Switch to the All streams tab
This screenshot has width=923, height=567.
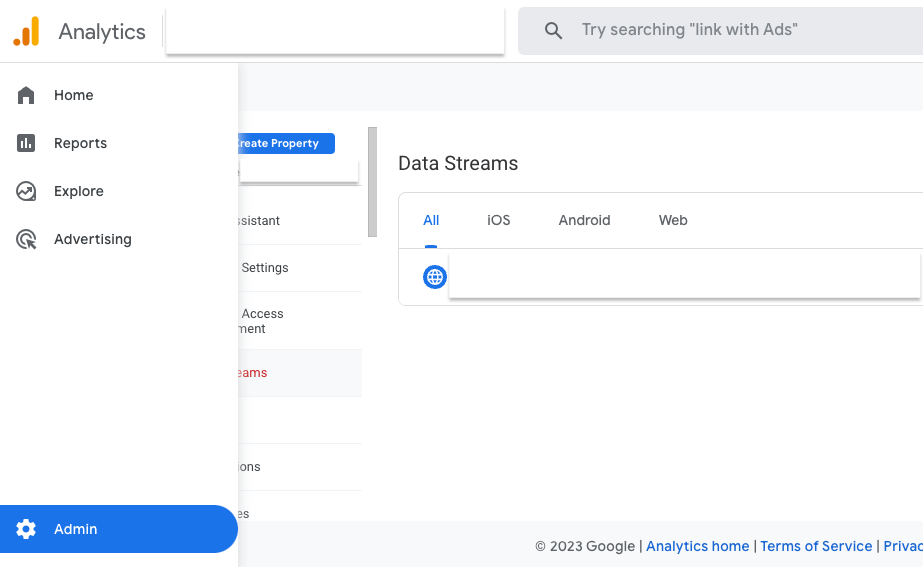[431, 220]
